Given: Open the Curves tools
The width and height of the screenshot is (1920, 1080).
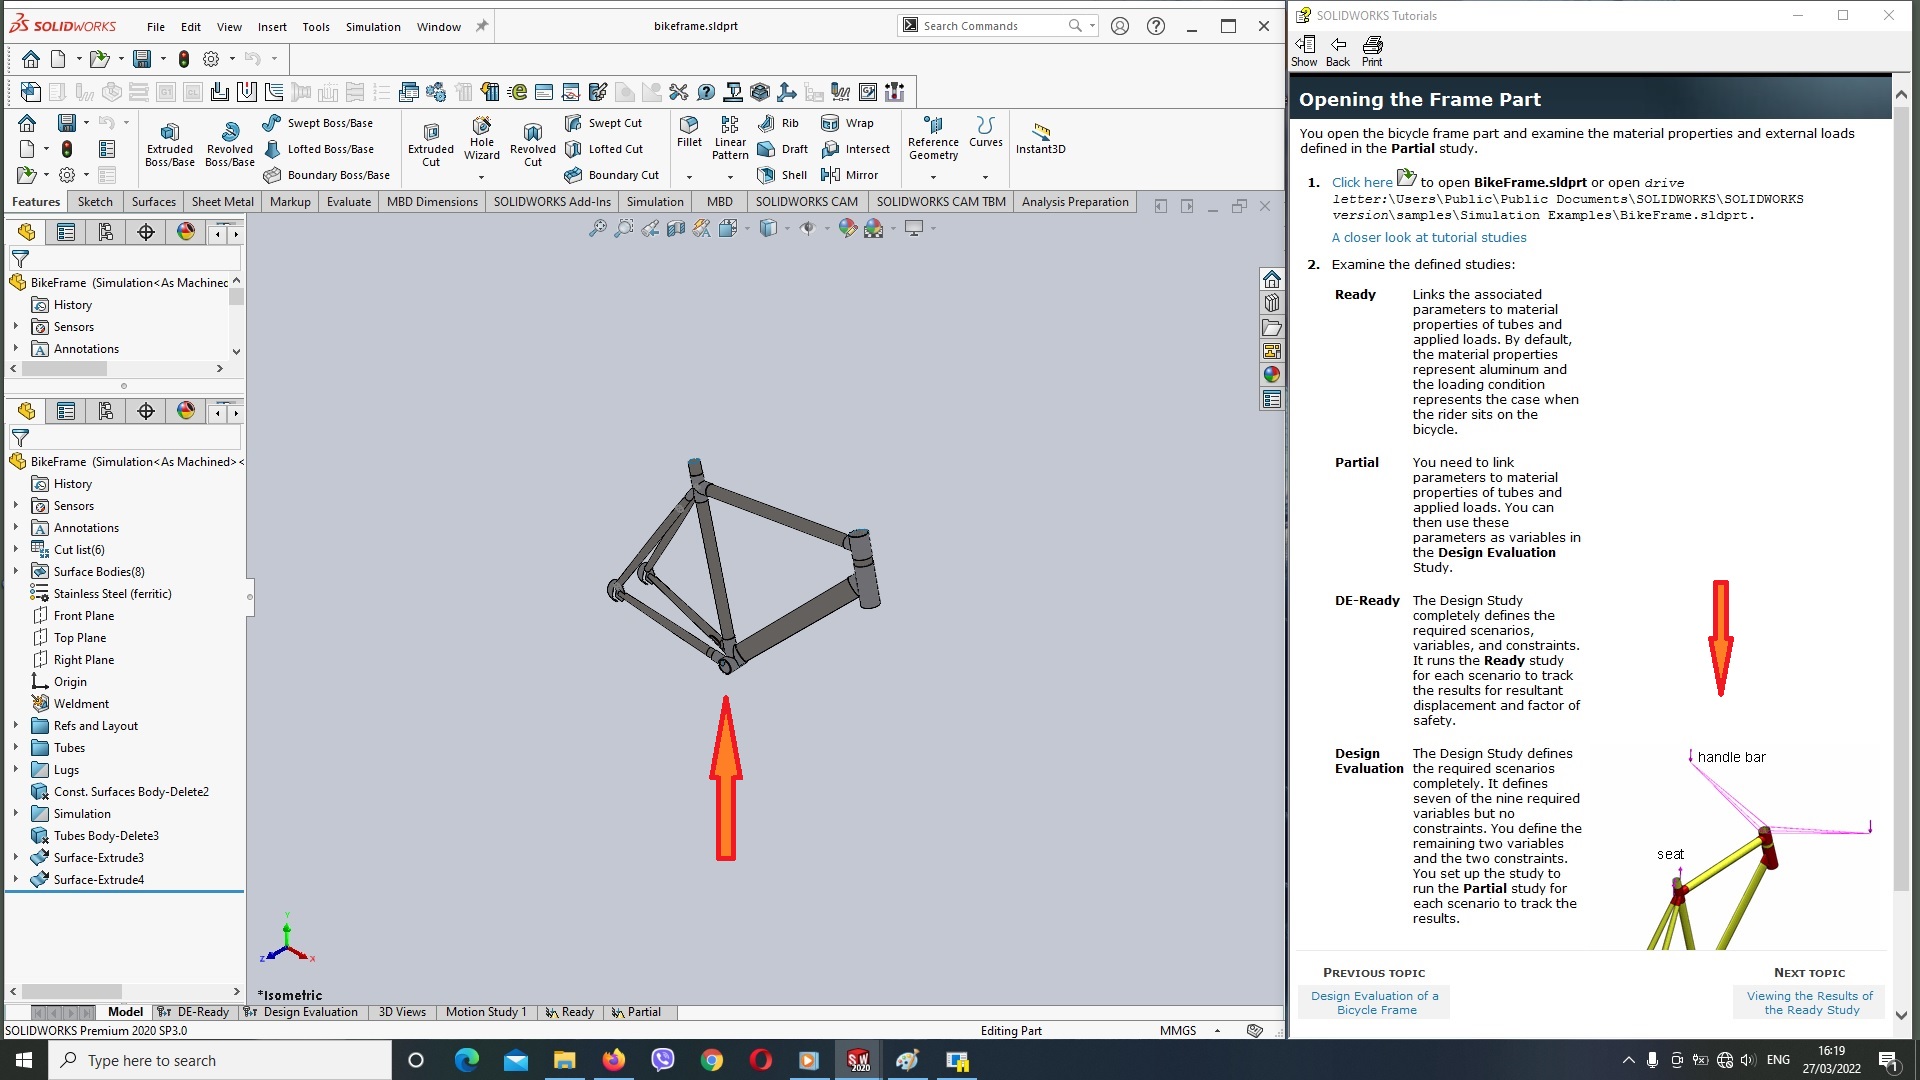Looking at the screenshot, I should tap(985, 132).
